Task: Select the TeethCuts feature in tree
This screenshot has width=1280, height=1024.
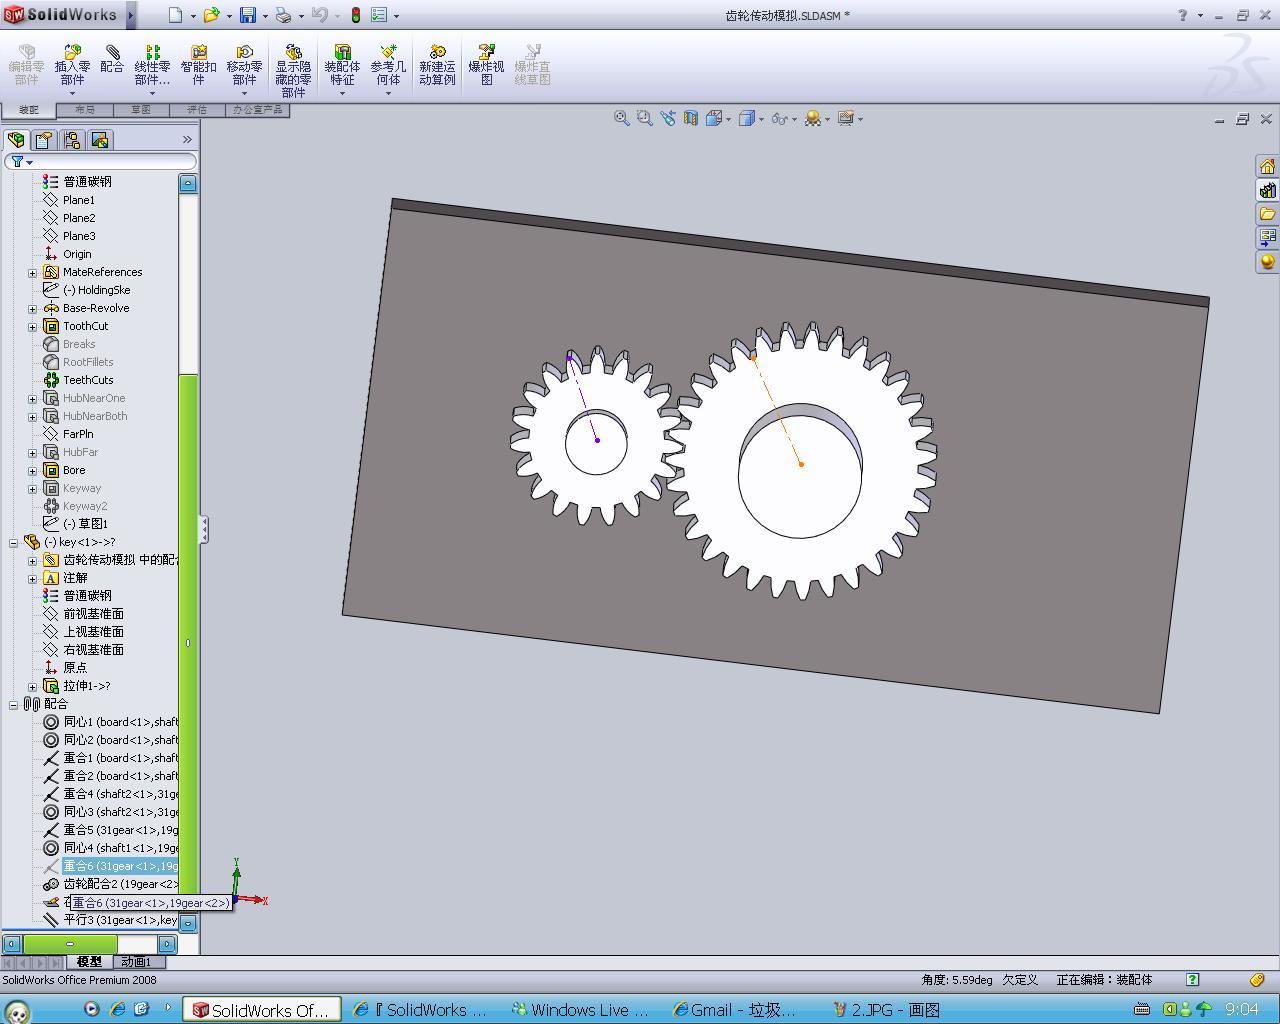Action: (x=78, y=380)
